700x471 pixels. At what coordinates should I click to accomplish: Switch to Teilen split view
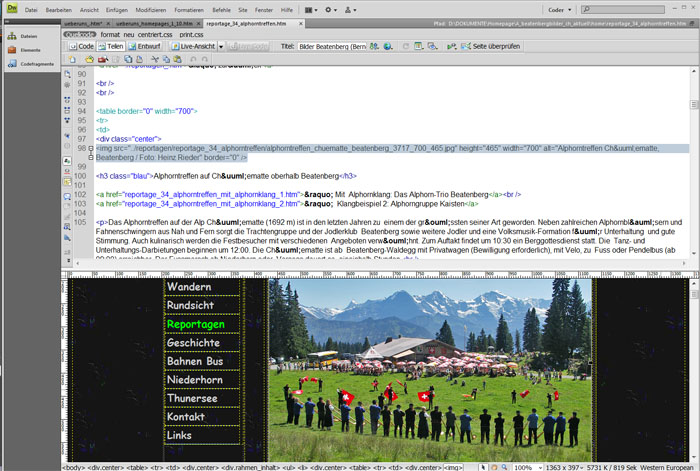coord(111,46)
